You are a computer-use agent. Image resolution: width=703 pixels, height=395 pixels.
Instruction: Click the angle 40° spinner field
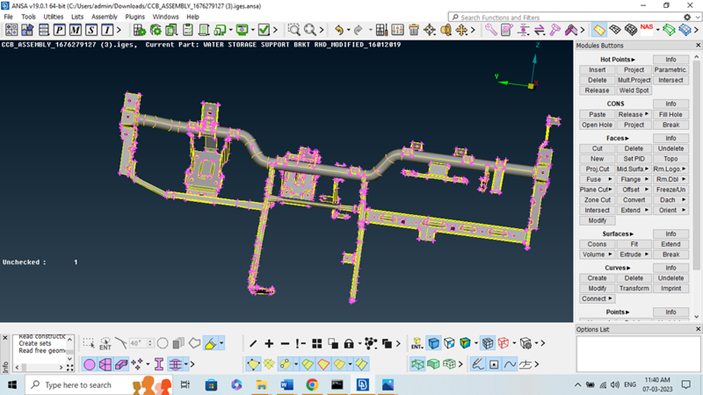(141, 343)
